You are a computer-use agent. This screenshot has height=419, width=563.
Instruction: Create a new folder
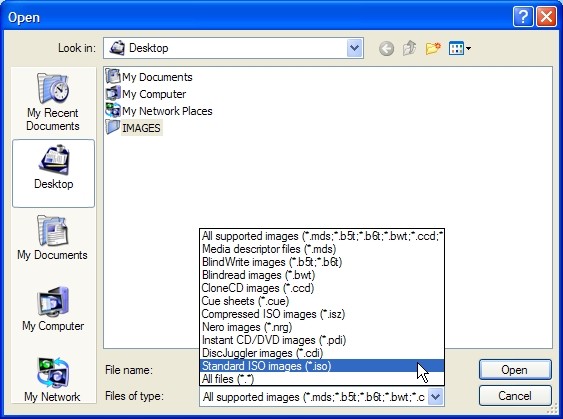433,48
